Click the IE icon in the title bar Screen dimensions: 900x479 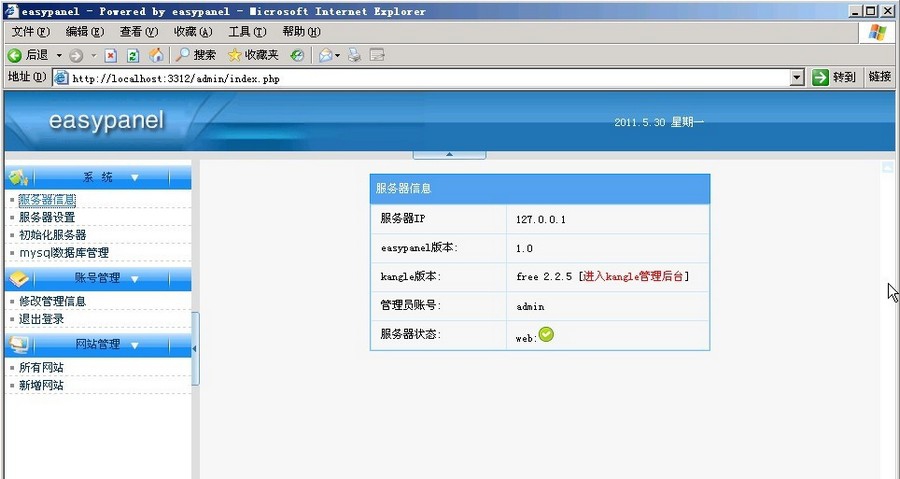(x=11, y=11)
